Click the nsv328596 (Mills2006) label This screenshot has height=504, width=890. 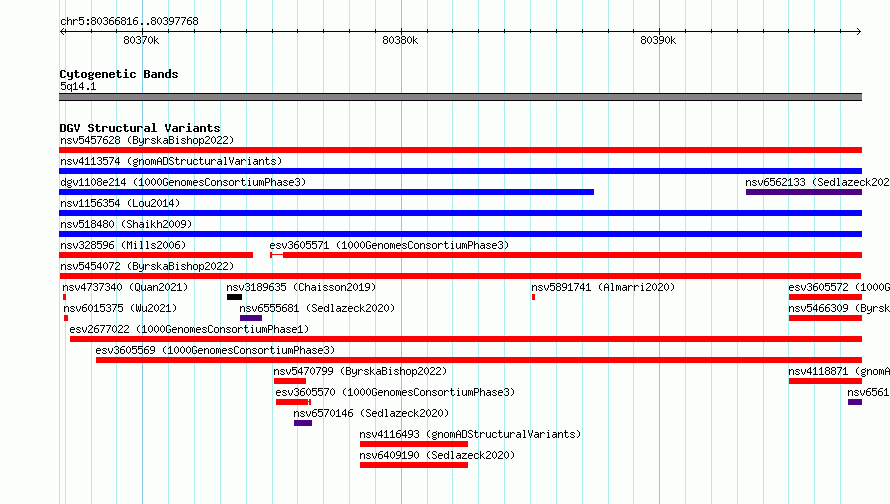point(123,245)
